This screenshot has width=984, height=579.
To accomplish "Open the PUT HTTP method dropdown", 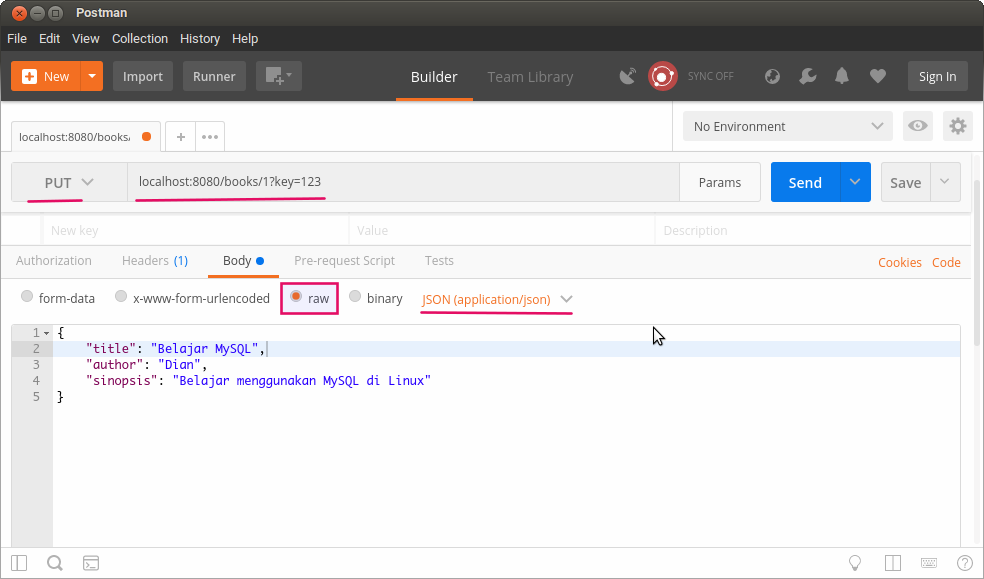I will 69,182.
